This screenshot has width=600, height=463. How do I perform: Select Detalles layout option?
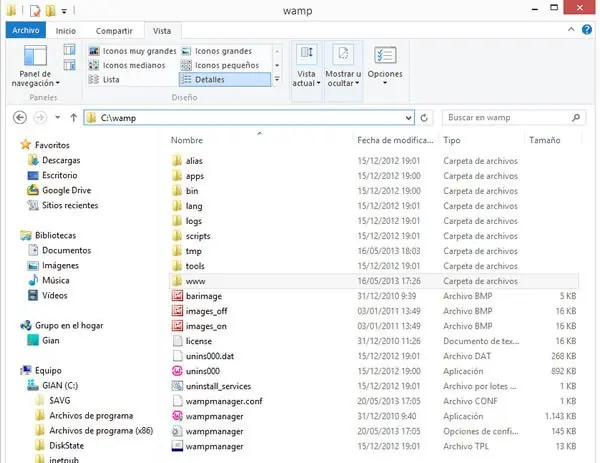click(x=225, y=80)
